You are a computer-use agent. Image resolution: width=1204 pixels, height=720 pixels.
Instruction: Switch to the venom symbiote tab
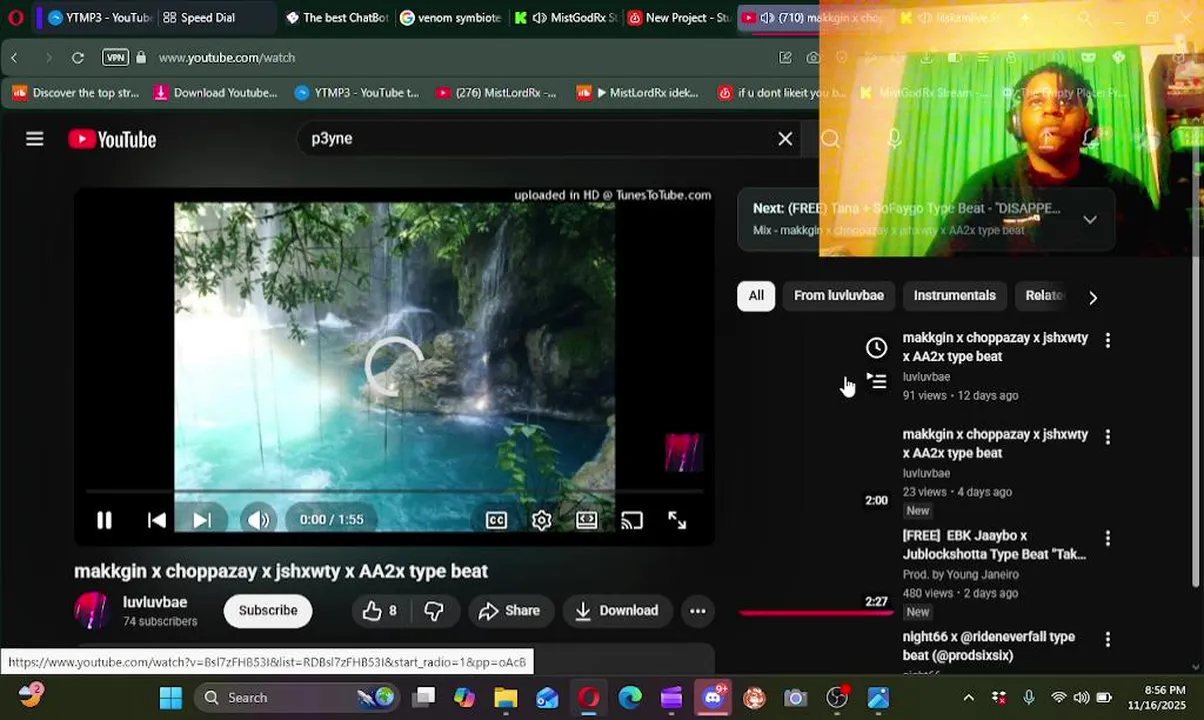pos(451,18)
